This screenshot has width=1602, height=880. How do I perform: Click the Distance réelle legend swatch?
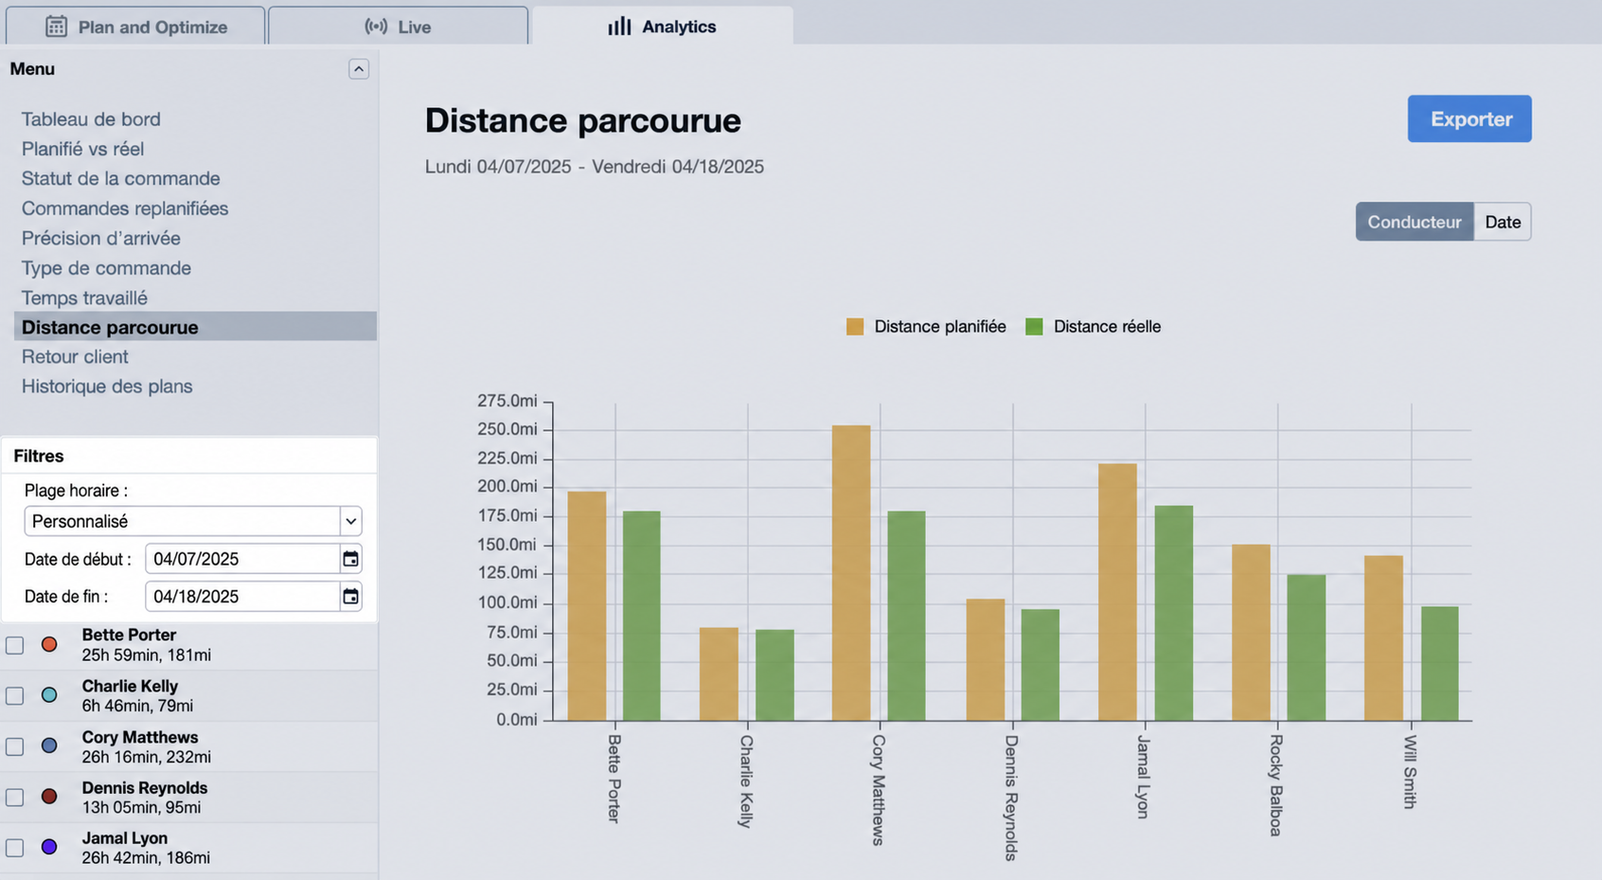(x=1034, y=327)
